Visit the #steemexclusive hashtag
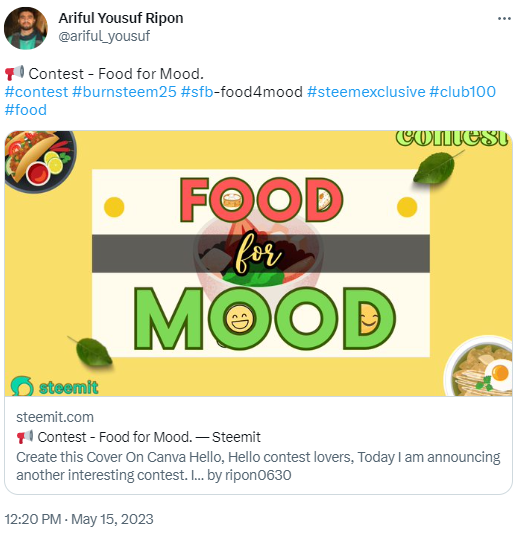This screenshot has width=527, height=538. (x=366, y=92)
